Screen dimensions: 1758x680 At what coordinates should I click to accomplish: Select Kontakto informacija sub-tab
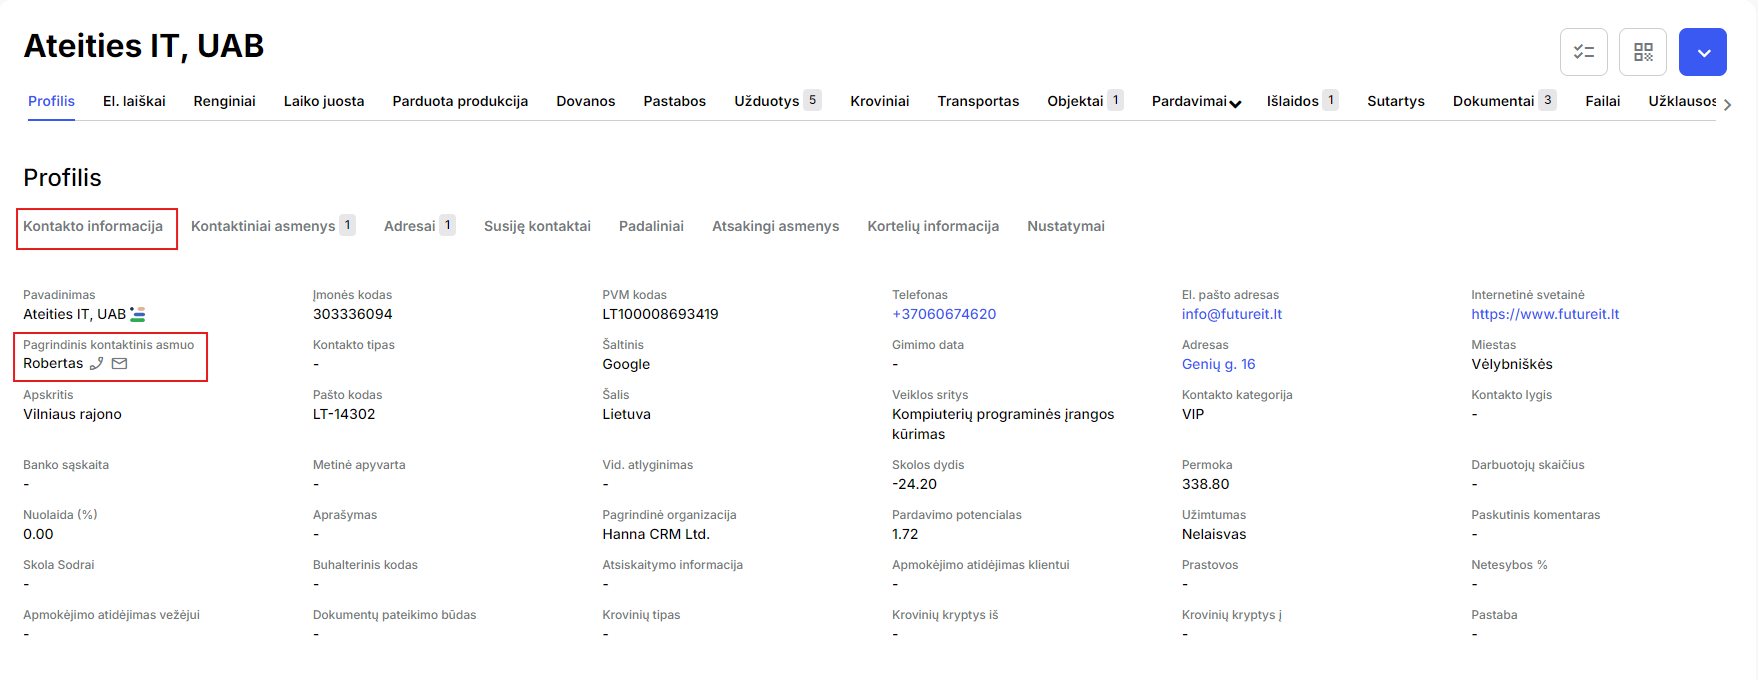tap(93, 226)
